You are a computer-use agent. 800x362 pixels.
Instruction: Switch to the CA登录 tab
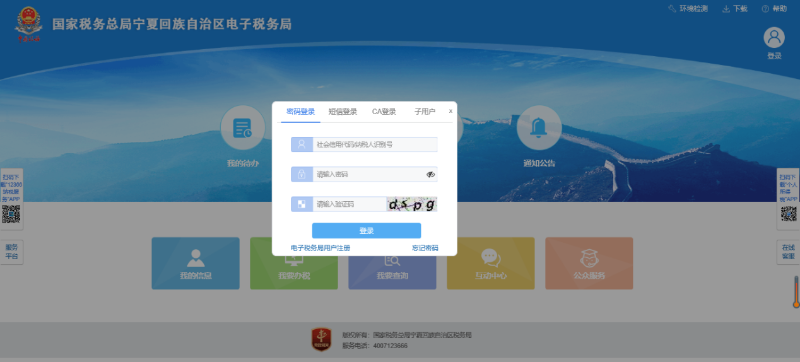click(x=384, y=112)
